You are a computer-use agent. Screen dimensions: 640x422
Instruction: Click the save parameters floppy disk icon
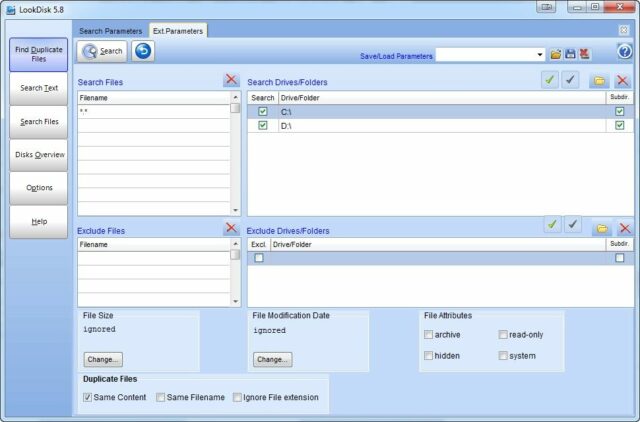click(570, 54)
